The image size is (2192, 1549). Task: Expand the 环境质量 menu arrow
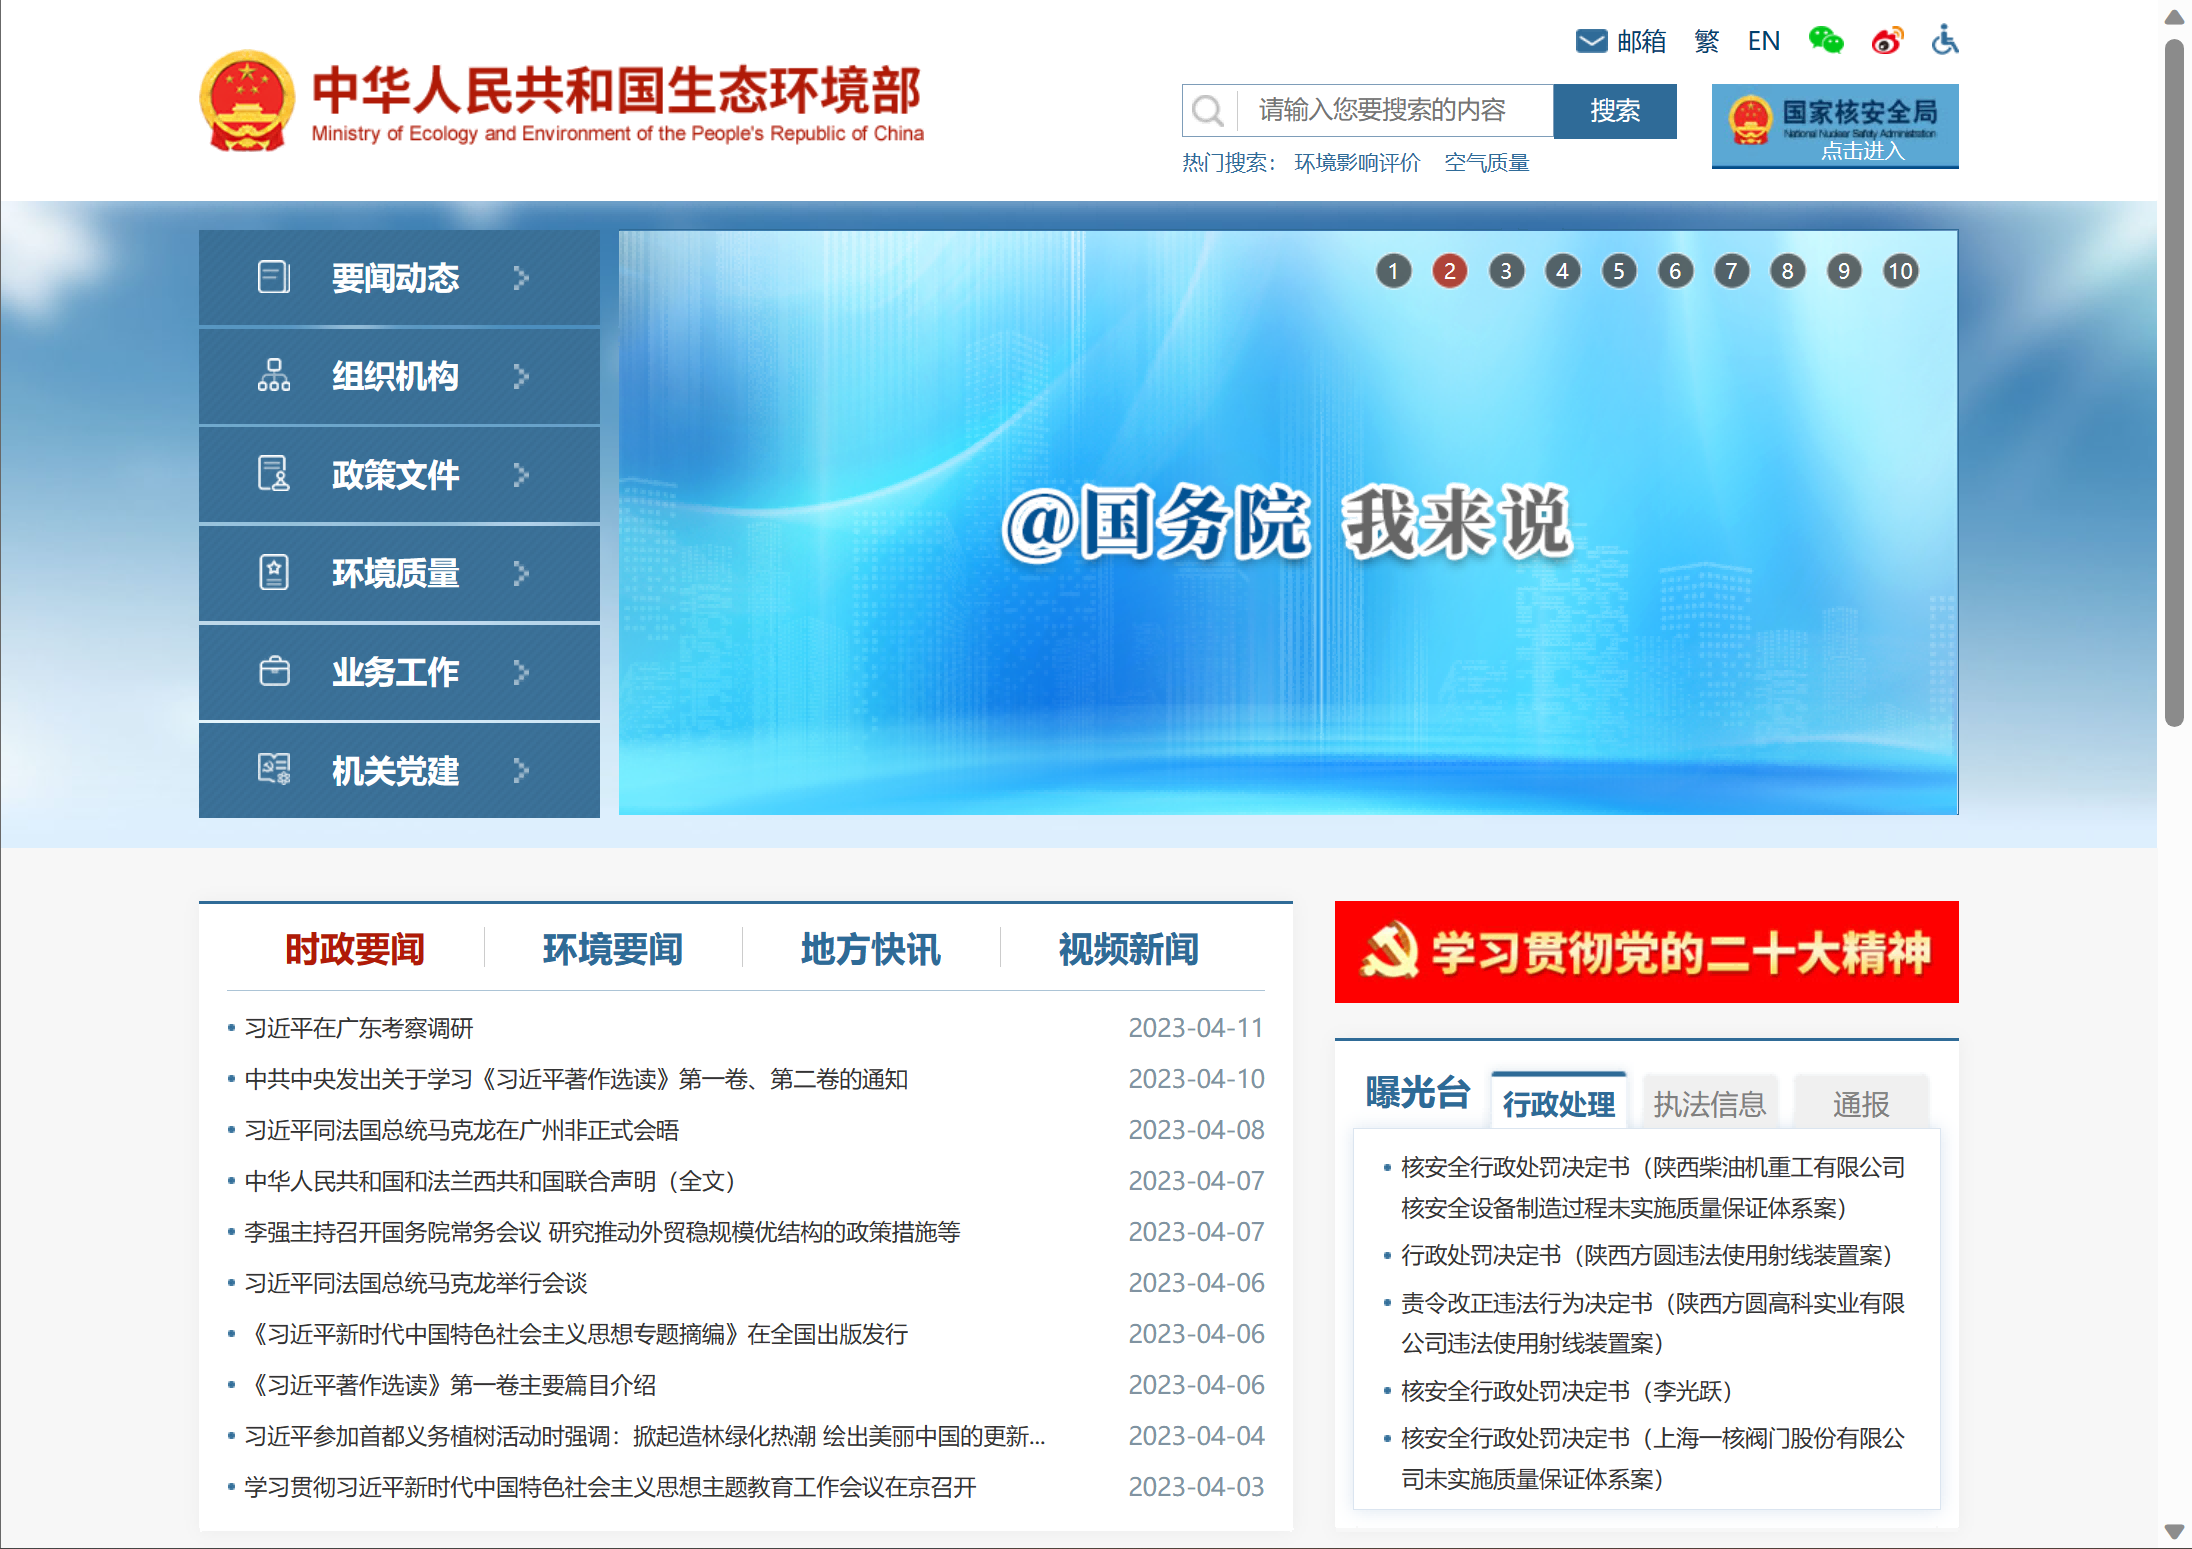[x=521, y=572]
